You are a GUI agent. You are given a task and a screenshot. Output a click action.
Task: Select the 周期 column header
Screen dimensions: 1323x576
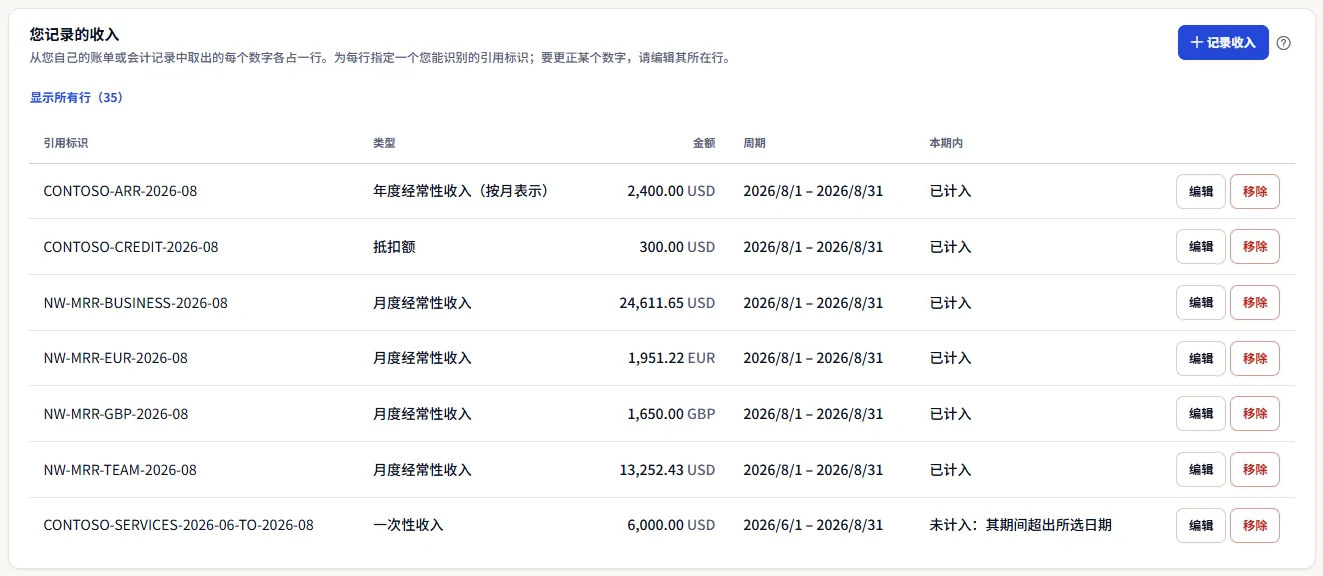pos(755,143)
